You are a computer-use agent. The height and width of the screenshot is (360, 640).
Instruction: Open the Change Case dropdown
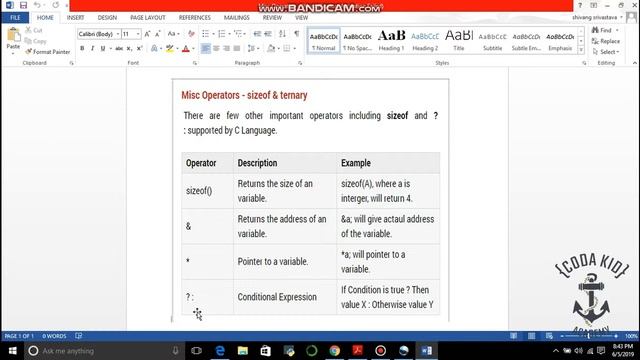point(173,34)
